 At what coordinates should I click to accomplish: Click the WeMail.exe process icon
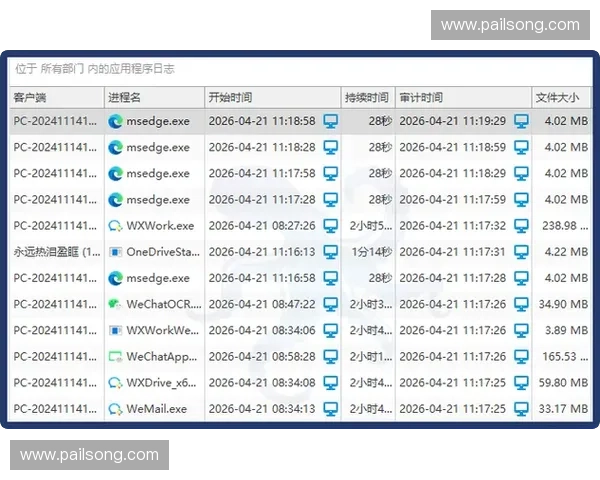(115, 409)
